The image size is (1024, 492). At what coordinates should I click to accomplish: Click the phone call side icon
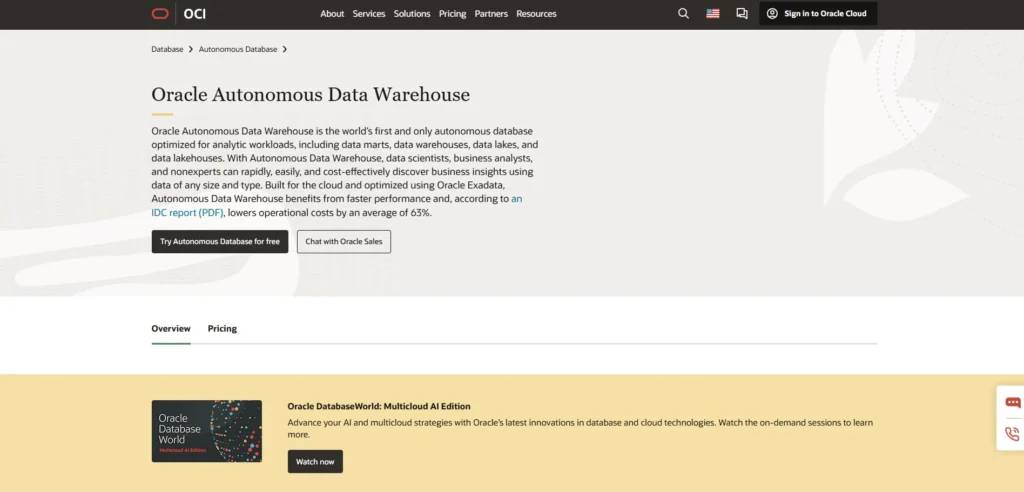click(1013, 434)
